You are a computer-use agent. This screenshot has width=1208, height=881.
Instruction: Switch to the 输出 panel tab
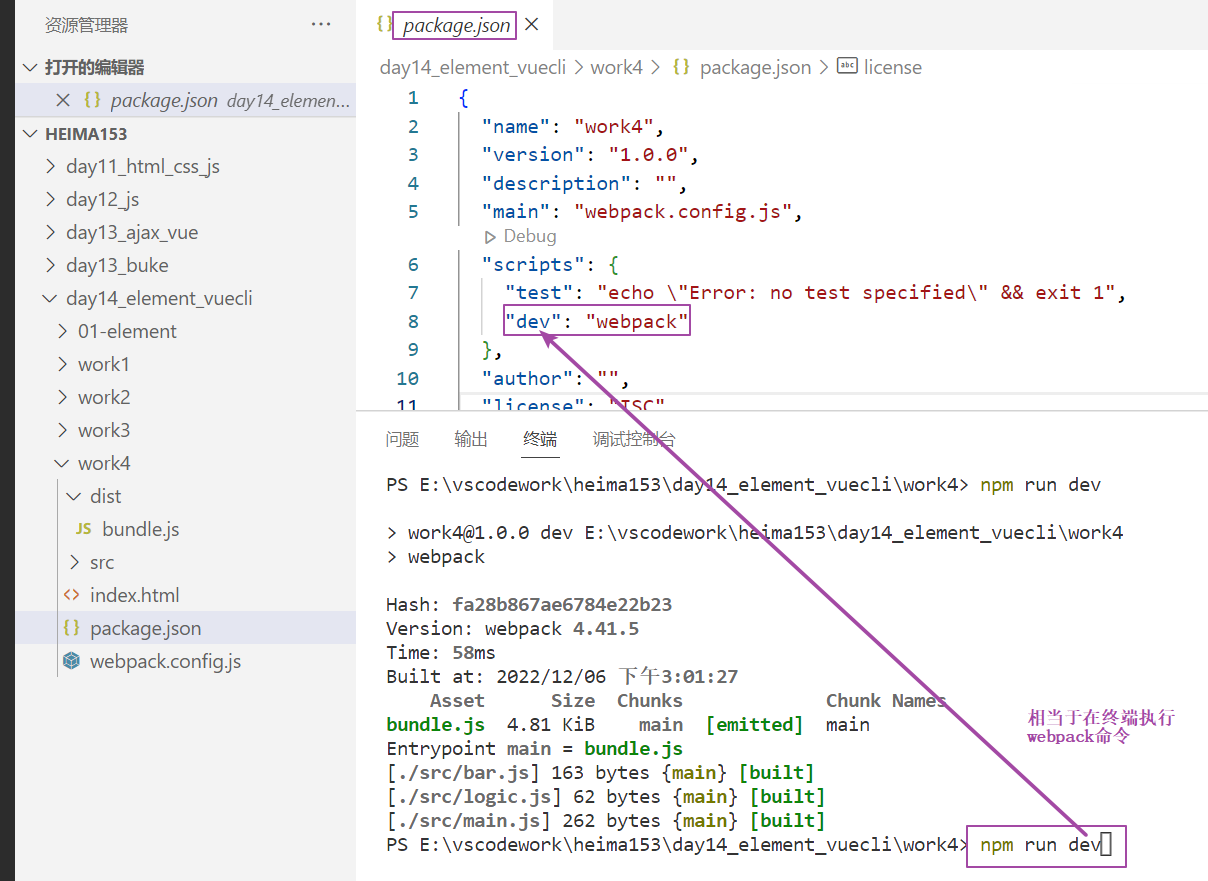tap(471, 439)
